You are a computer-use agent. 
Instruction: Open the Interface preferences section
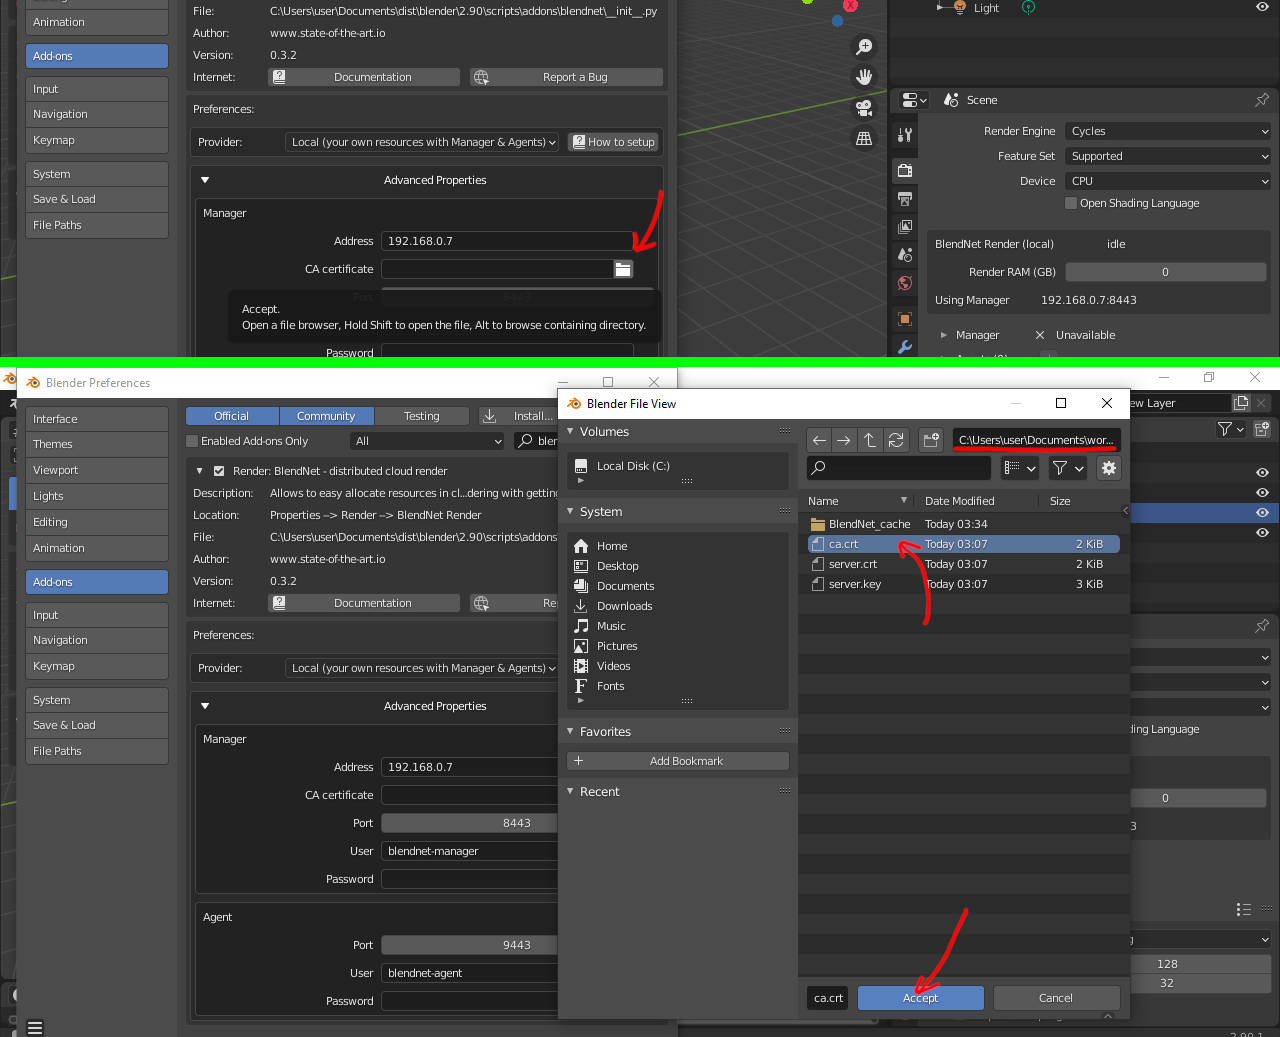[97, 419]
